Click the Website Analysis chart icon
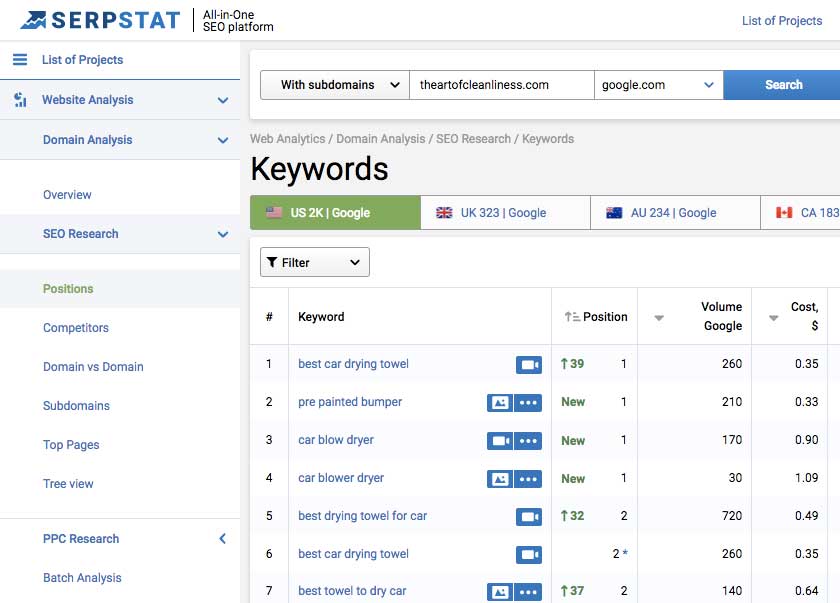This screenshot has width=840, height=603. [x=20, y=100]
